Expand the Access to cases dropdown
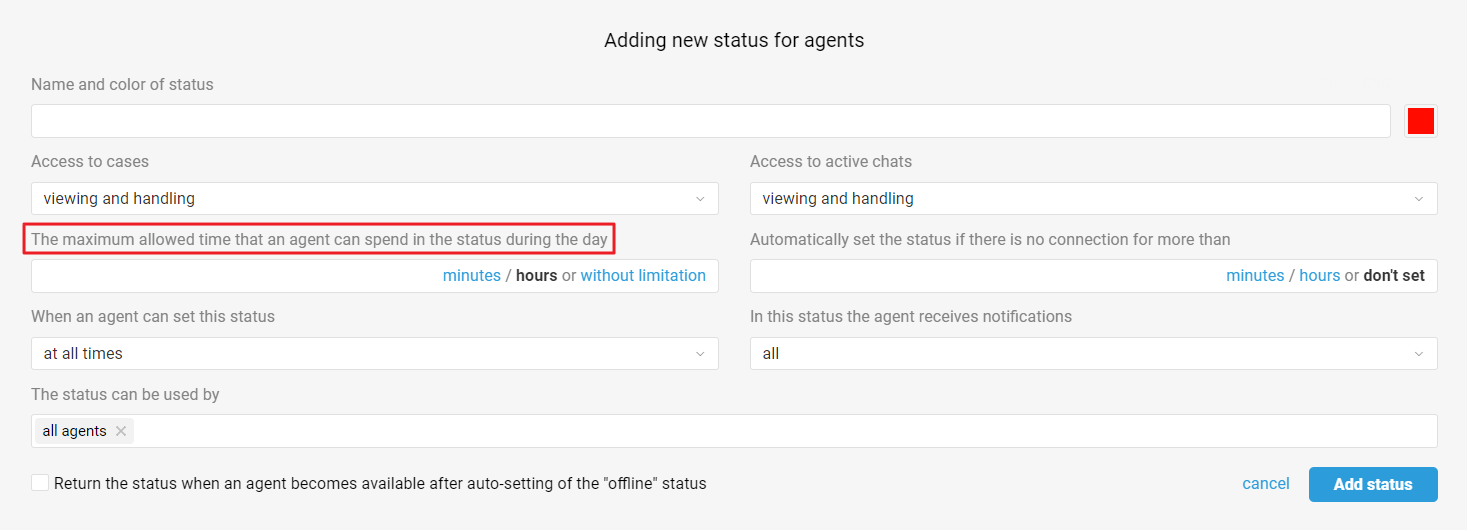Screen dimensions: 1467x530 point(374,198)
